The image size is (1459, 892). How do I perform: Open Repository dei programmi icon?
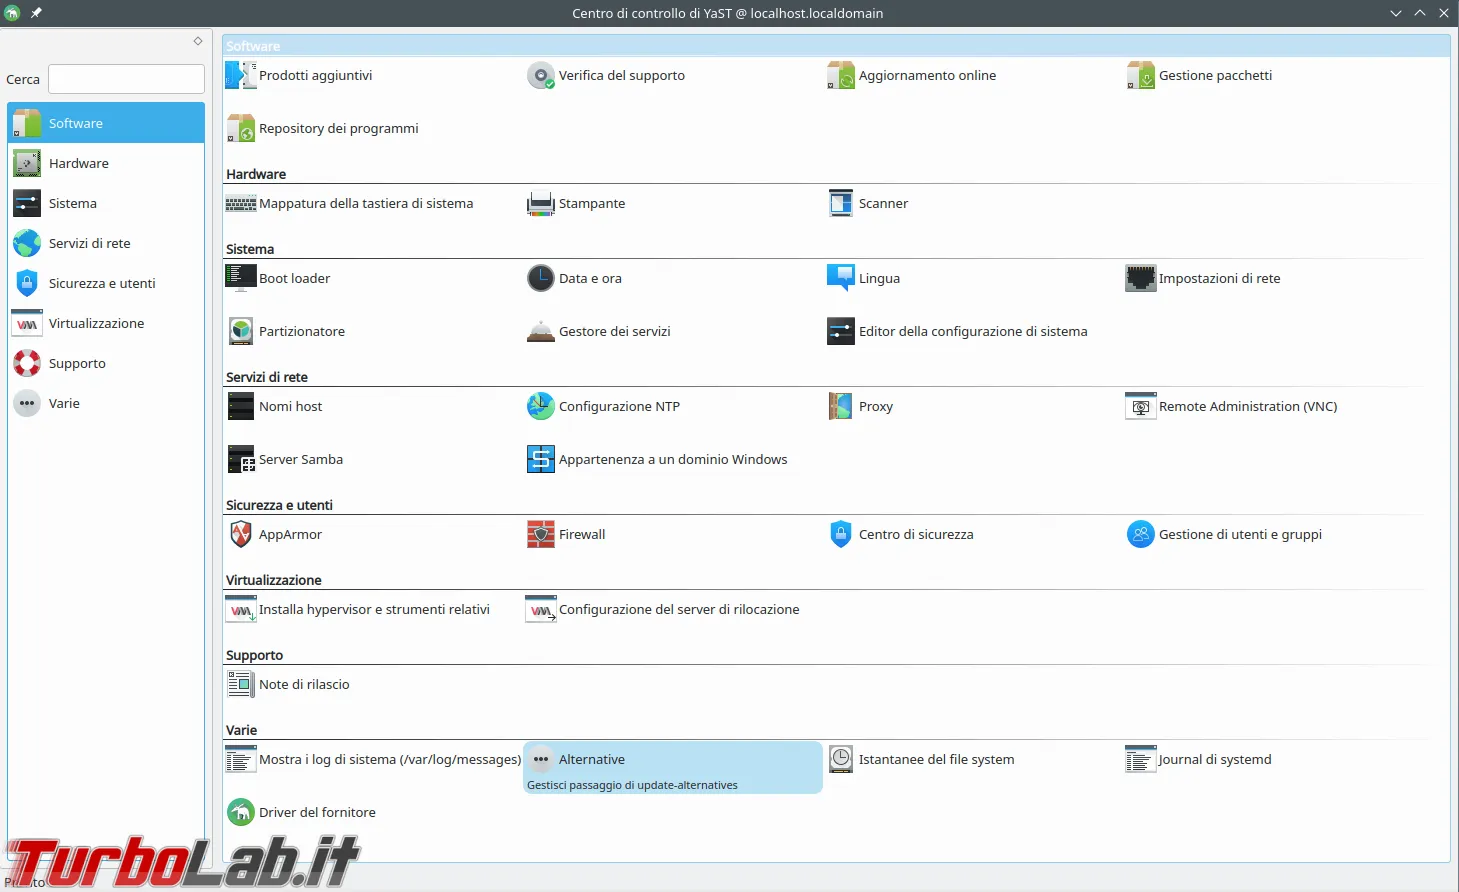point(241,129)
